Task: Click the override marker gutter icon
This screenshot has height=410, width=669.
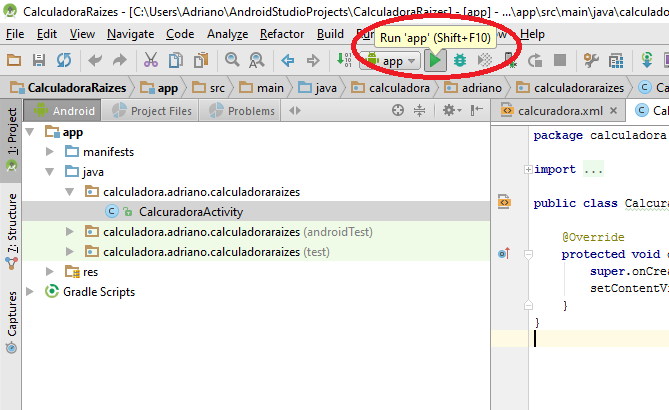Action: tap(504, 253)
